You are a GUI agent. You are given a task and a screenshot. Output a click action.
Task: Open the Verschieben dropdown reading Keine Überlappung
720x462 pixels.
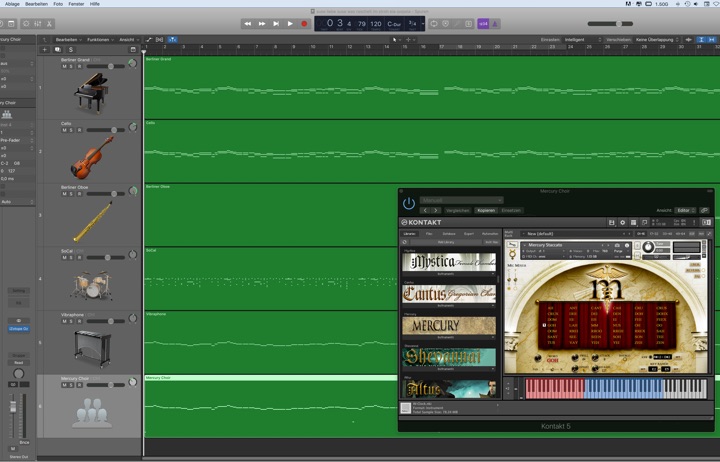657,40
